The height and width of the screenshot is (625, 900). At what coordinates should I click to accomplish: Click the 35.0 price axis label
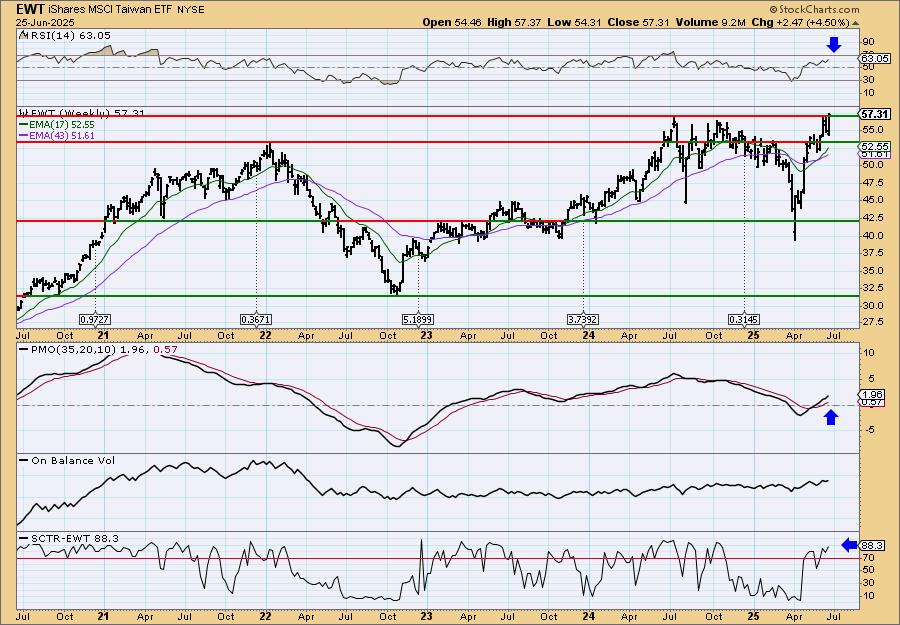coord(871,270)
